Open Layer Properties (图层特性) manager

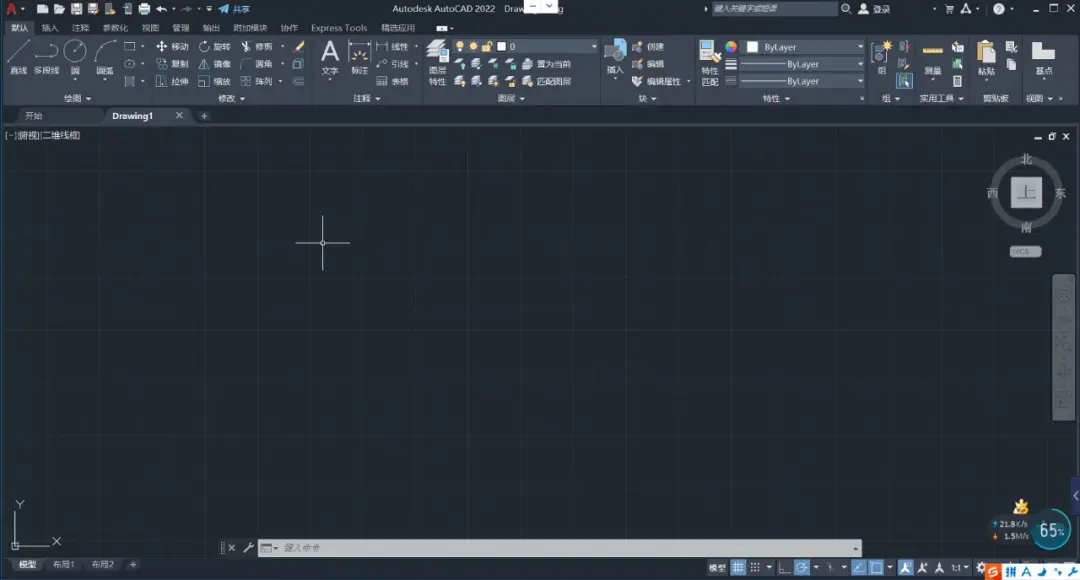tap(437, 62)
